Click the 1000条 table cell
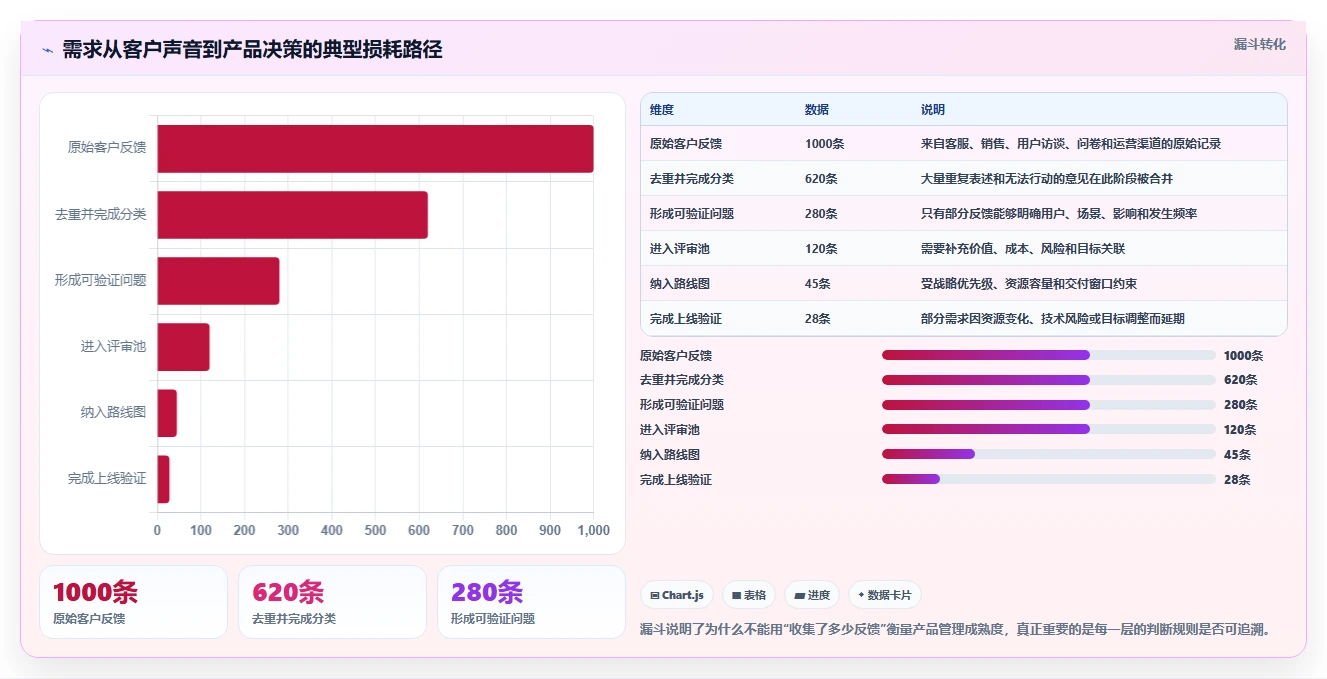The image size is (1327, 679). (825, 144)
